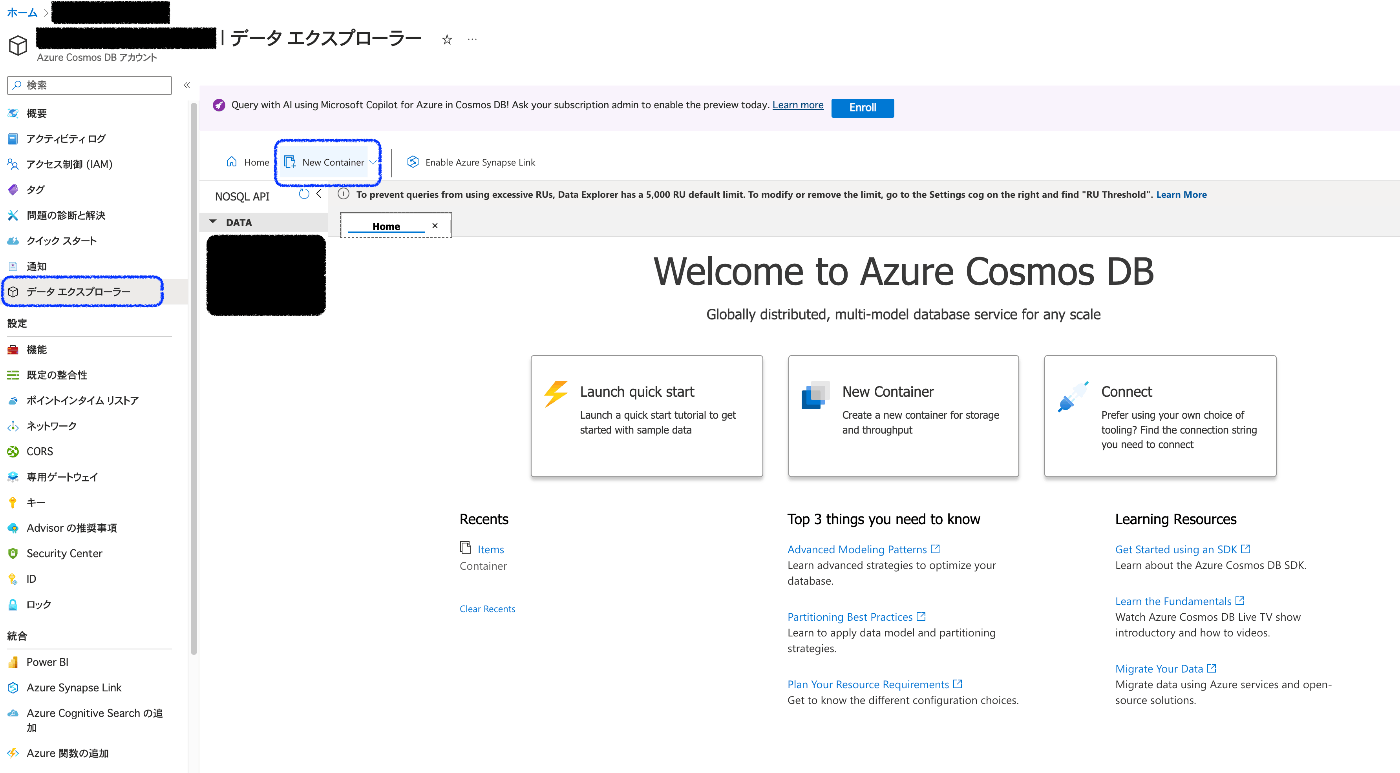The width and height of the screenshot is (1400, 773).
Task: Open アクティビティ ログ sidebar icon
Action: tap(13, 139)
